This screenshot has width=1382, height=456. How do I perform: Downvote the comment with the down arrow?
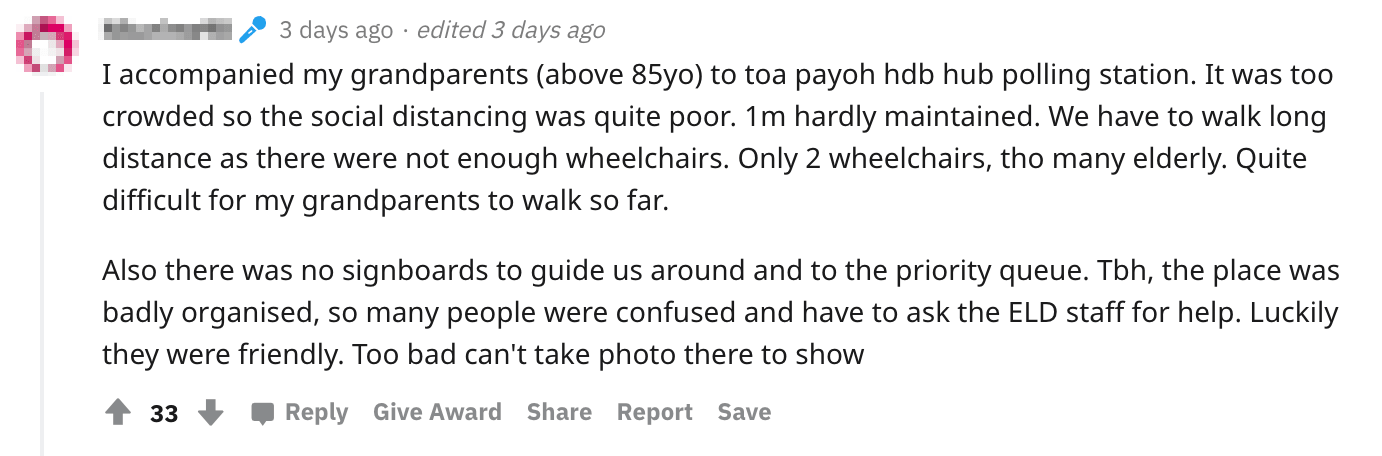pyautogui.click(x=210, y=412)
